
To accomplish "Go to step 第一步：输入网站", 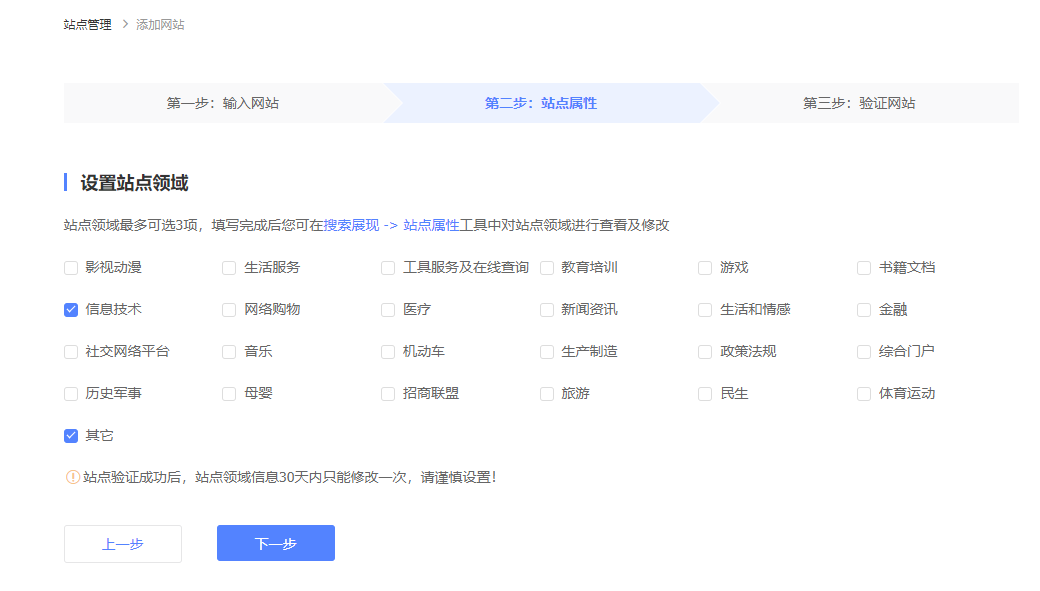I will (222, 103).
